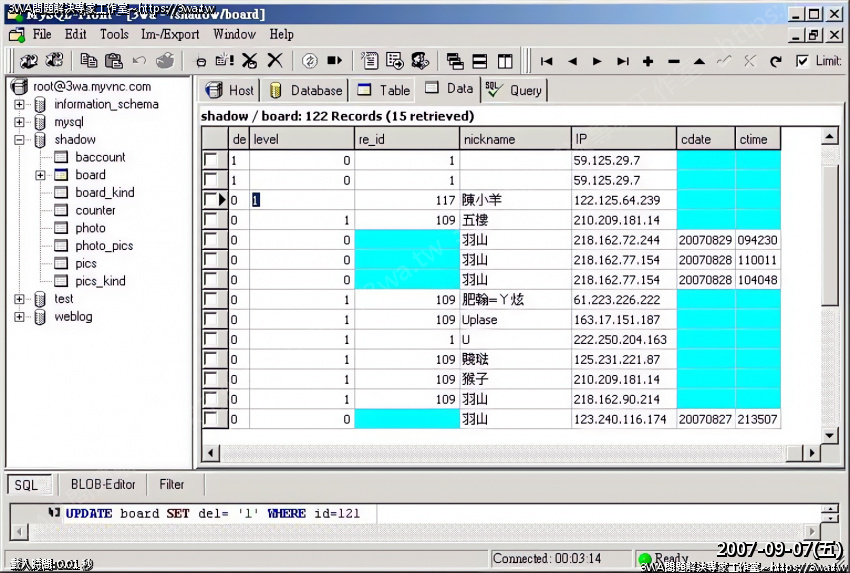The width and height of the screenshot is (850, 573).
Task: Delete the record with minus icon
Action: 673,61
